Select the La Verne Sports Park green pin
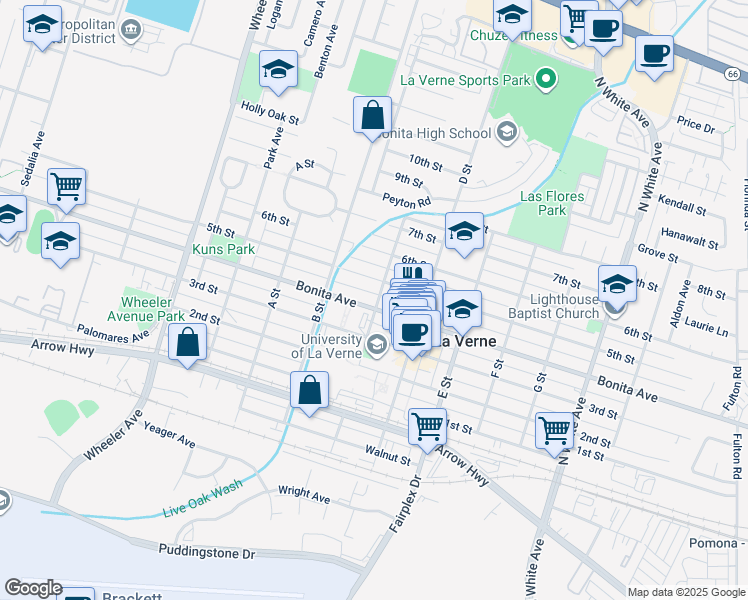The height and width of the screenshot is (600, 748). [546, 80]
